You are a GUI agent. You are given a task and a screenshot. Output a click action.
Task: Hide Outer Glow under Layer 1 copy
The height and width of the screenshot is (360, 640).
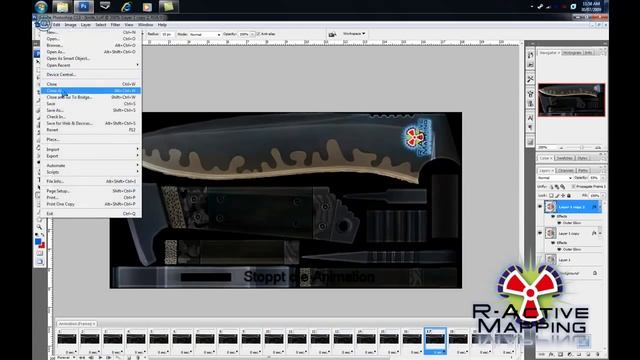click(x=560, y=249)
